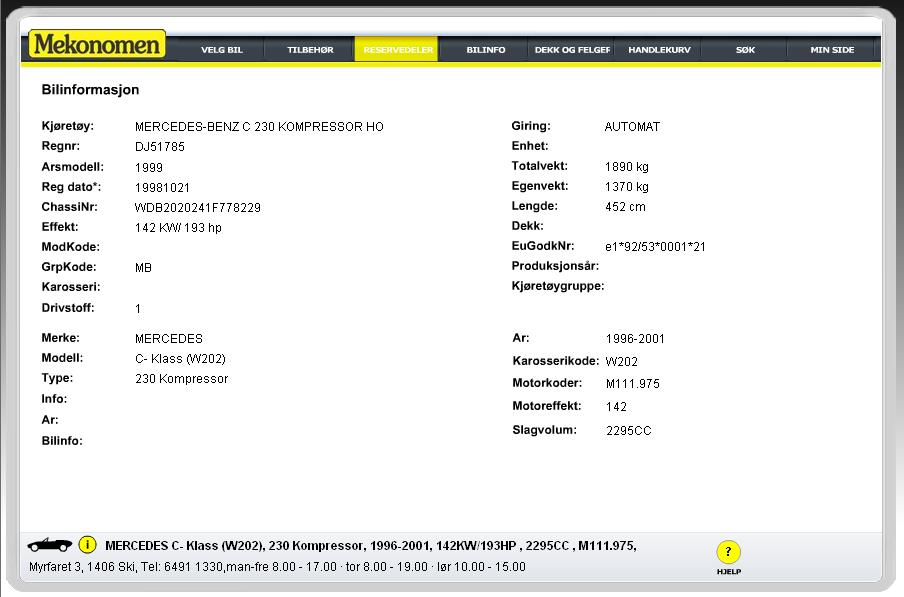Click Lengde value 452 cm
The width and height of the screenshot is (904, 597).
pos(625,206)
